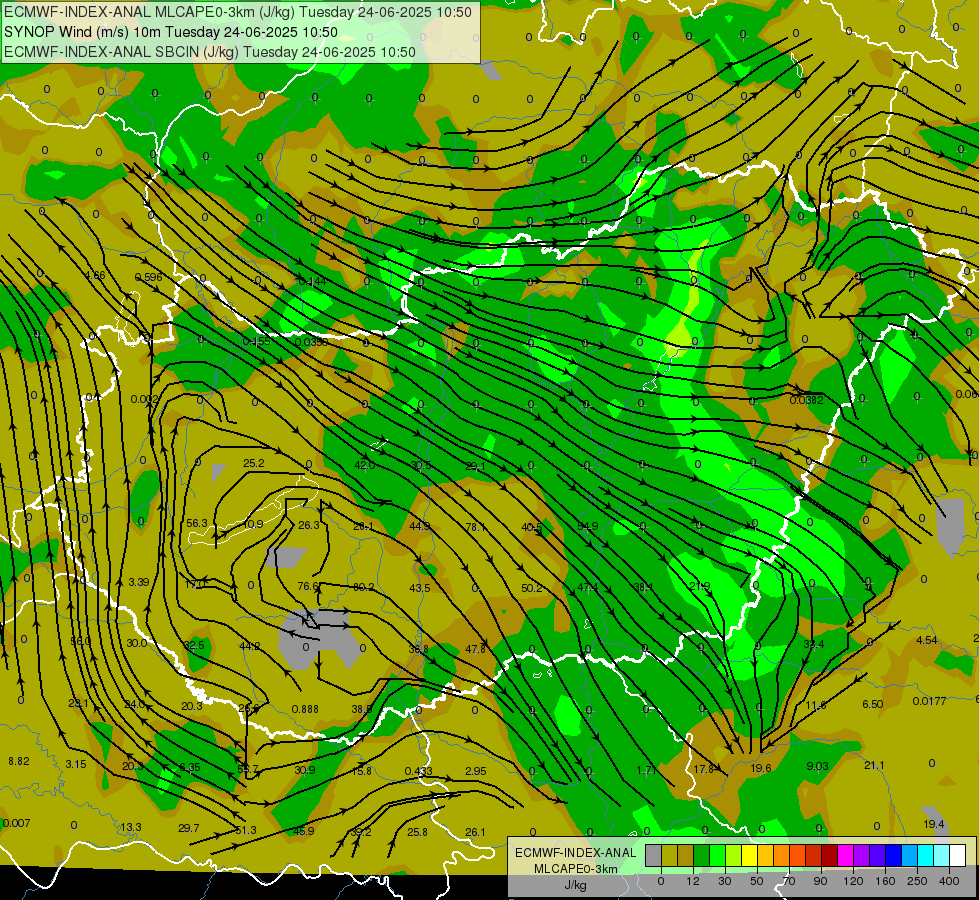Click the map value 4.66
Screen dimensions: 979x900
pyautogui.click(x=95, y=275)
